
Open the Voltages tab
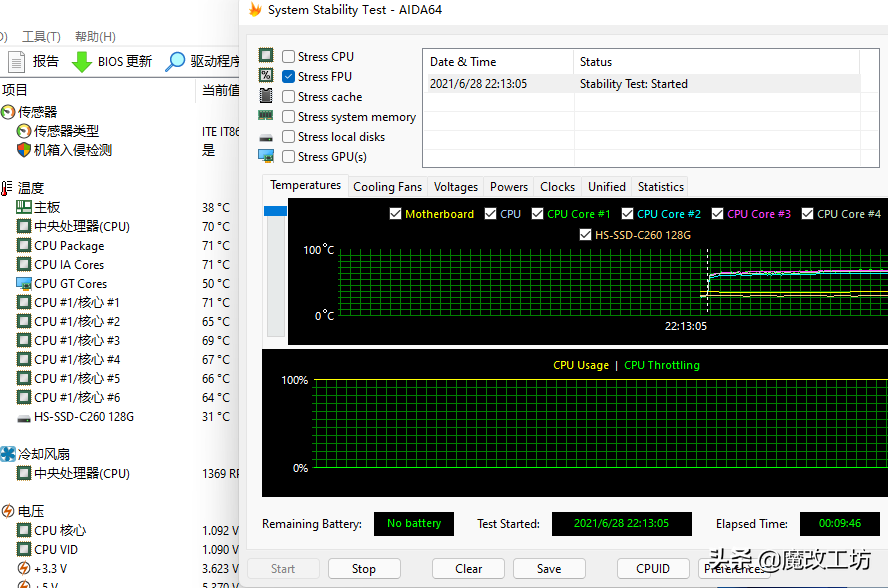[x=456, y=187]
